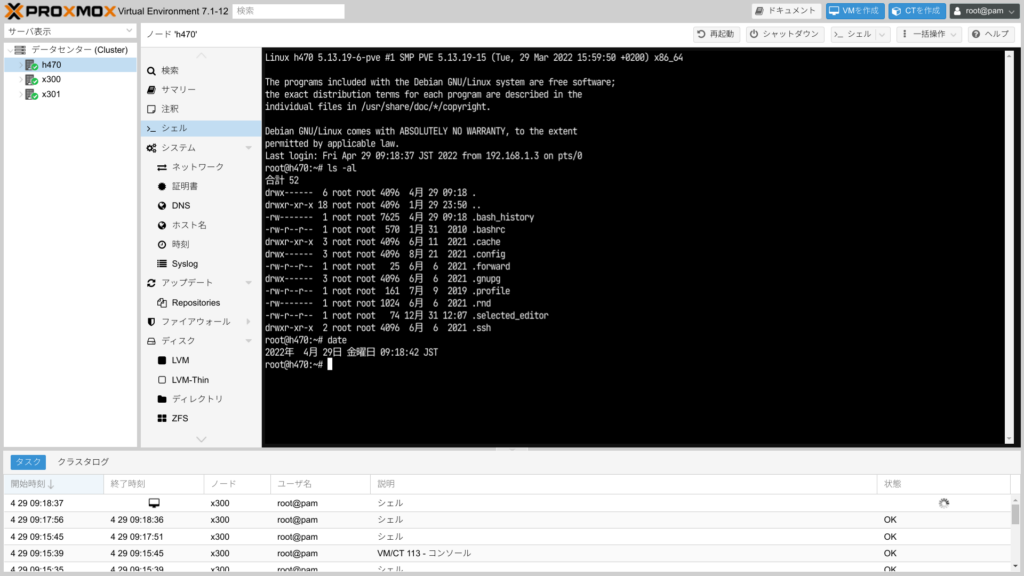Expand the x300 tree node arrow
Viewport: 1024px width, 576px height.
20,79
